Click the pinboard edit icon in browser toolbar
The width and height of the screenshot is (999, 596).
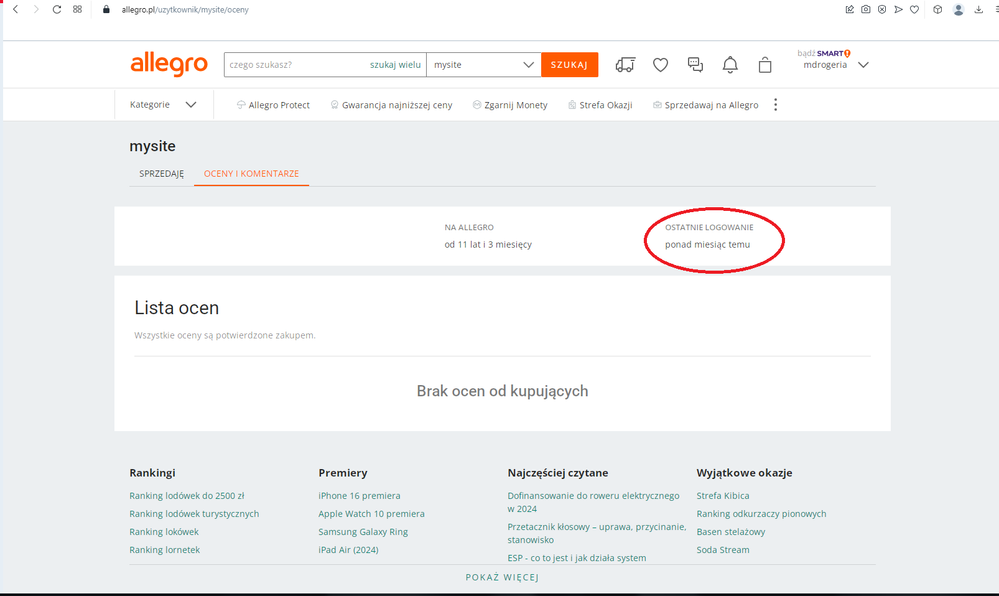(x=849, y=10)
